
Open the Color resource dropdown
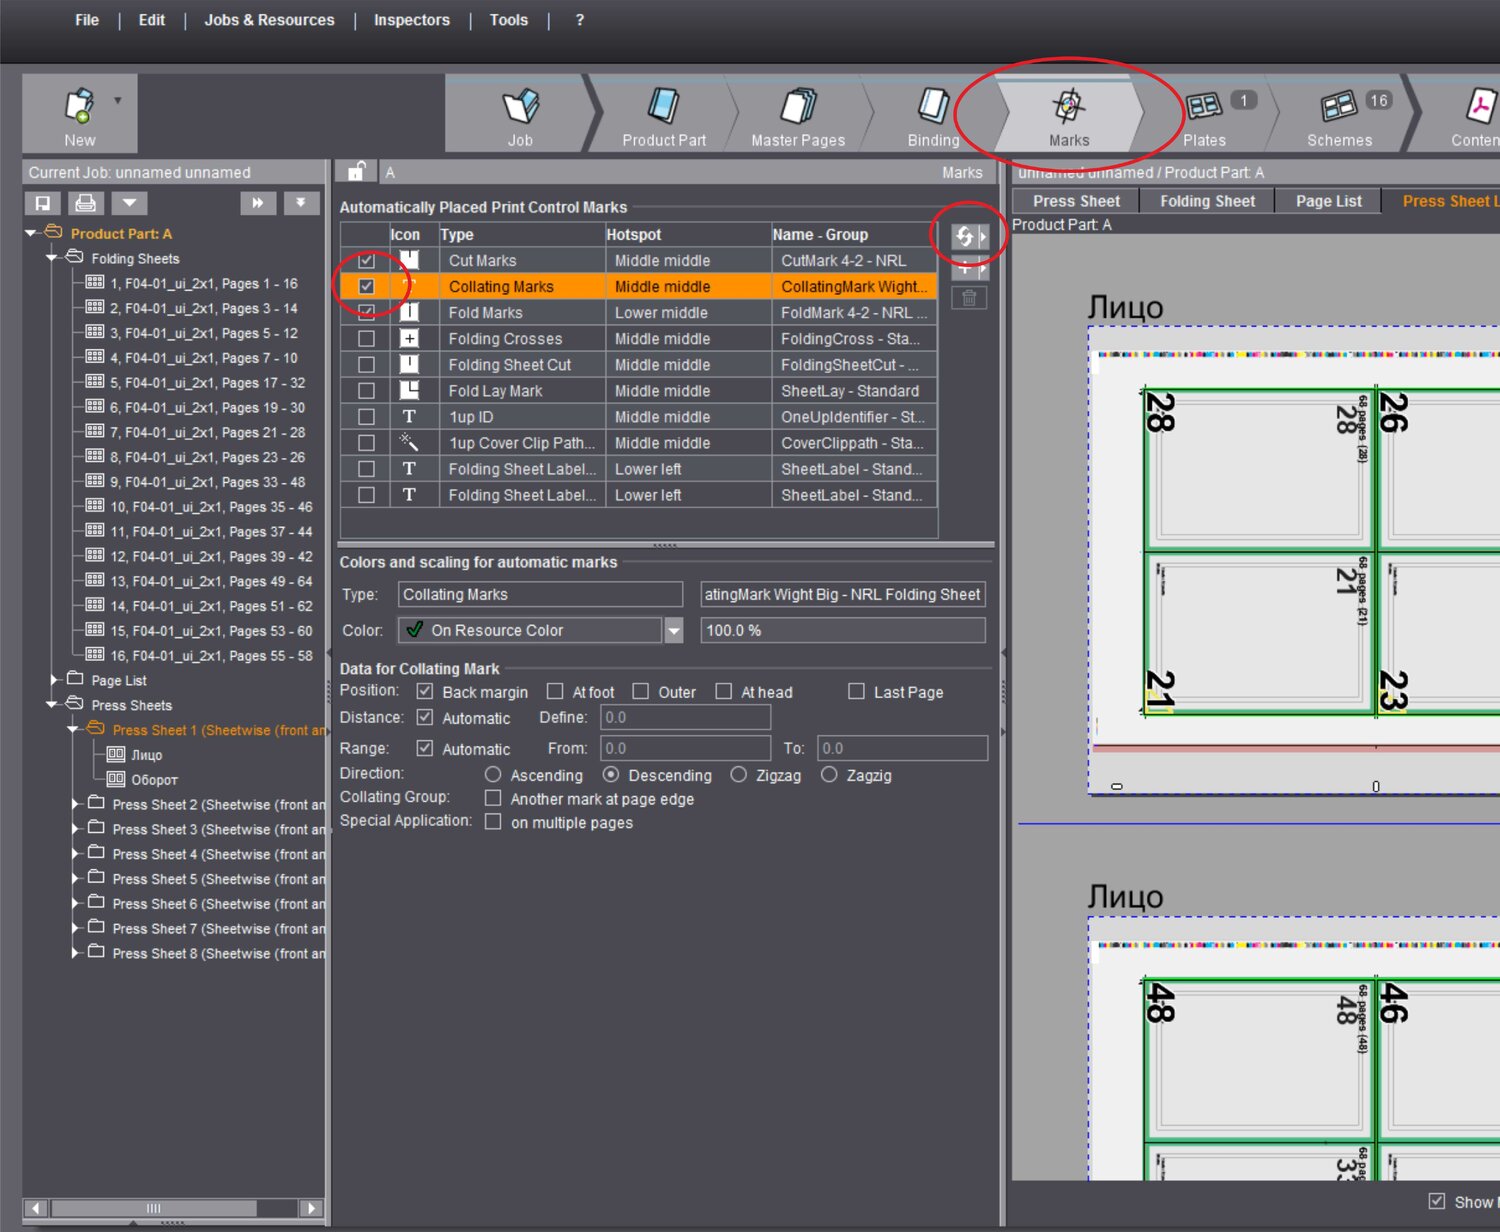click(x=674, y=631)
